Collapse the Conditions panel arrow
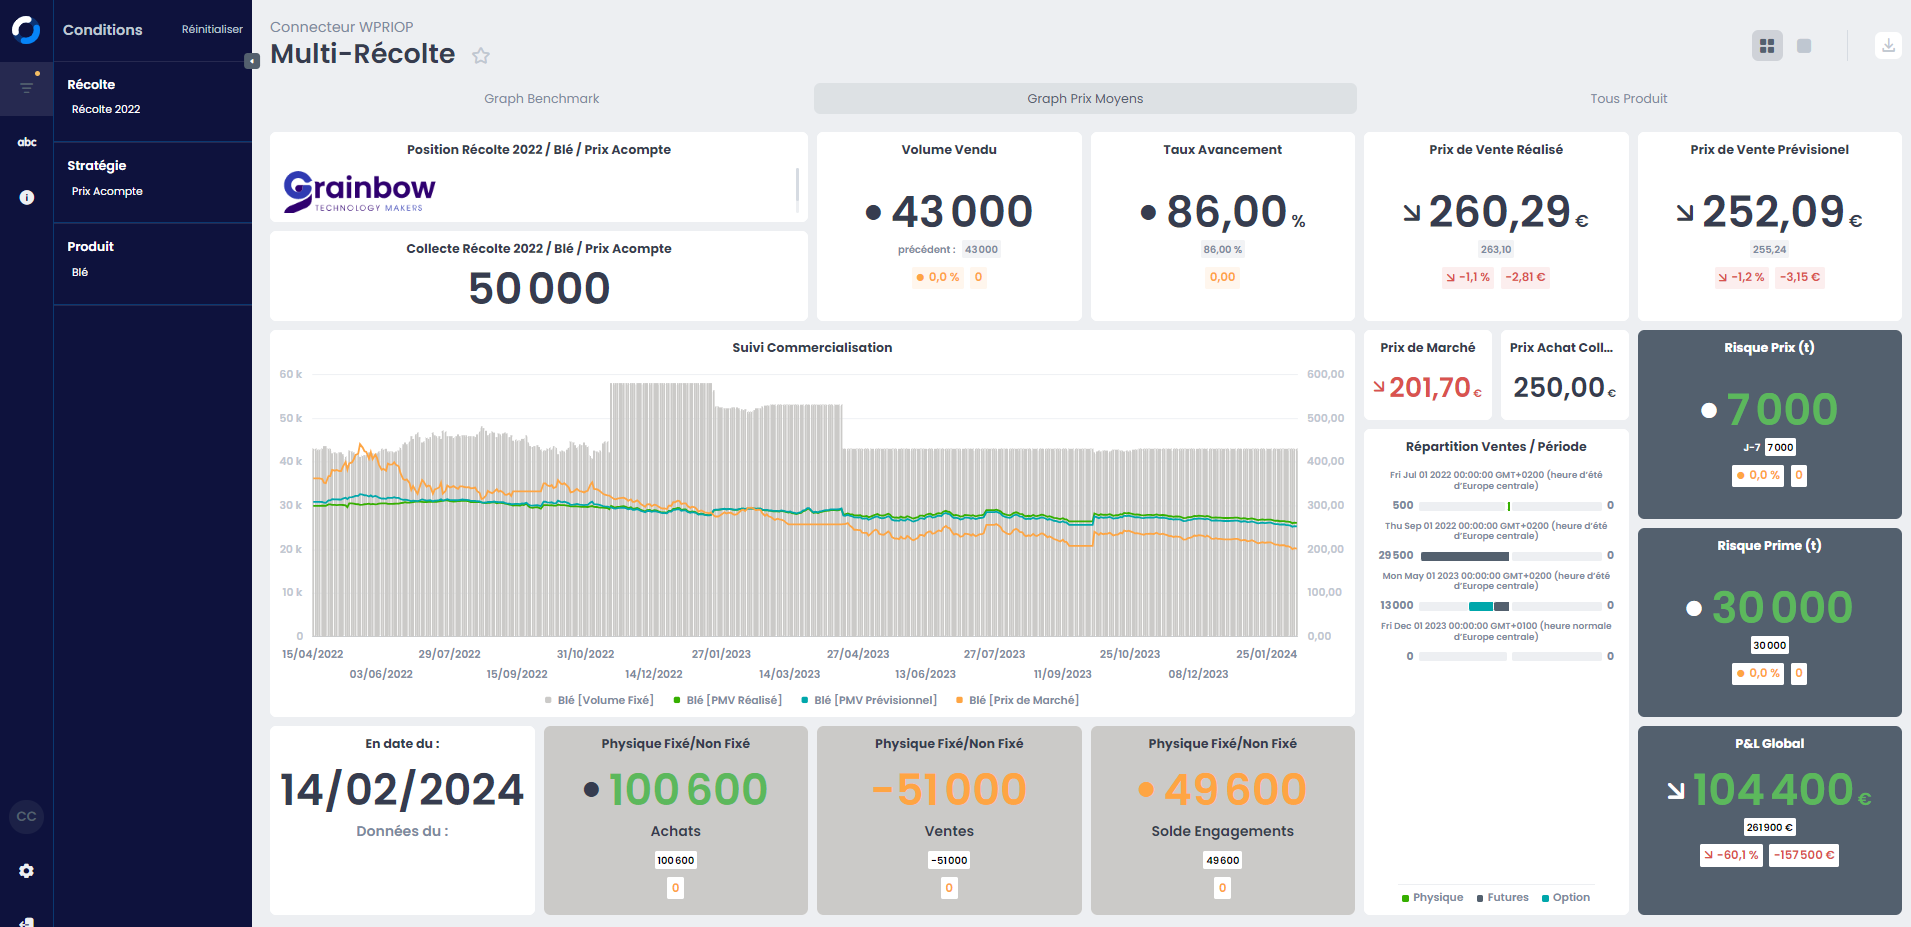The image size is (1911, 927). [x=252, y=61]
